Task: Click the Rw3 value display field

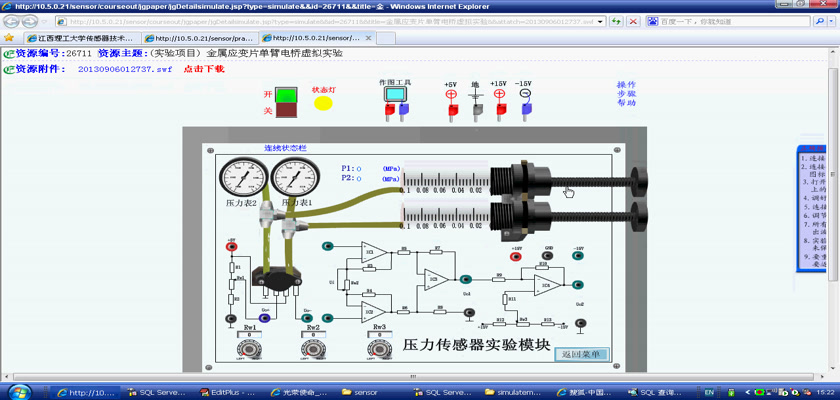Action: [380, 335]
